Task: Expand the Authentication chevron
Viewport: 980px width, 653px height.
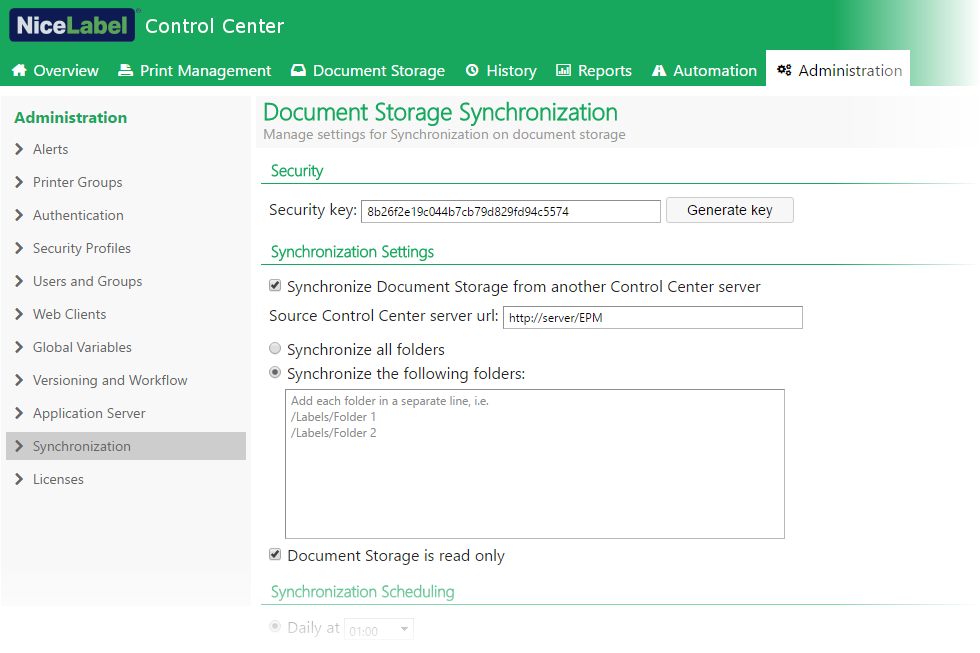Action: [19, 215]
